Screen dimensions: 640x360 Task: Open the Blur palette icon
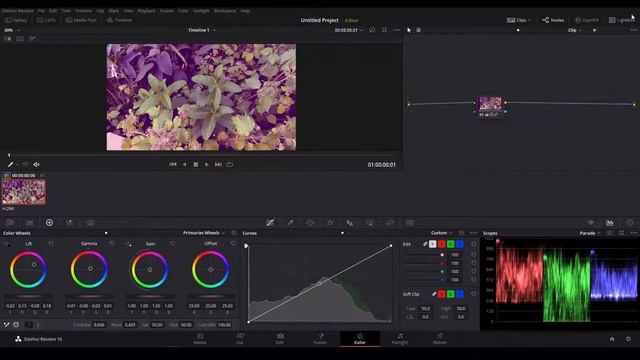pos(350,222)
